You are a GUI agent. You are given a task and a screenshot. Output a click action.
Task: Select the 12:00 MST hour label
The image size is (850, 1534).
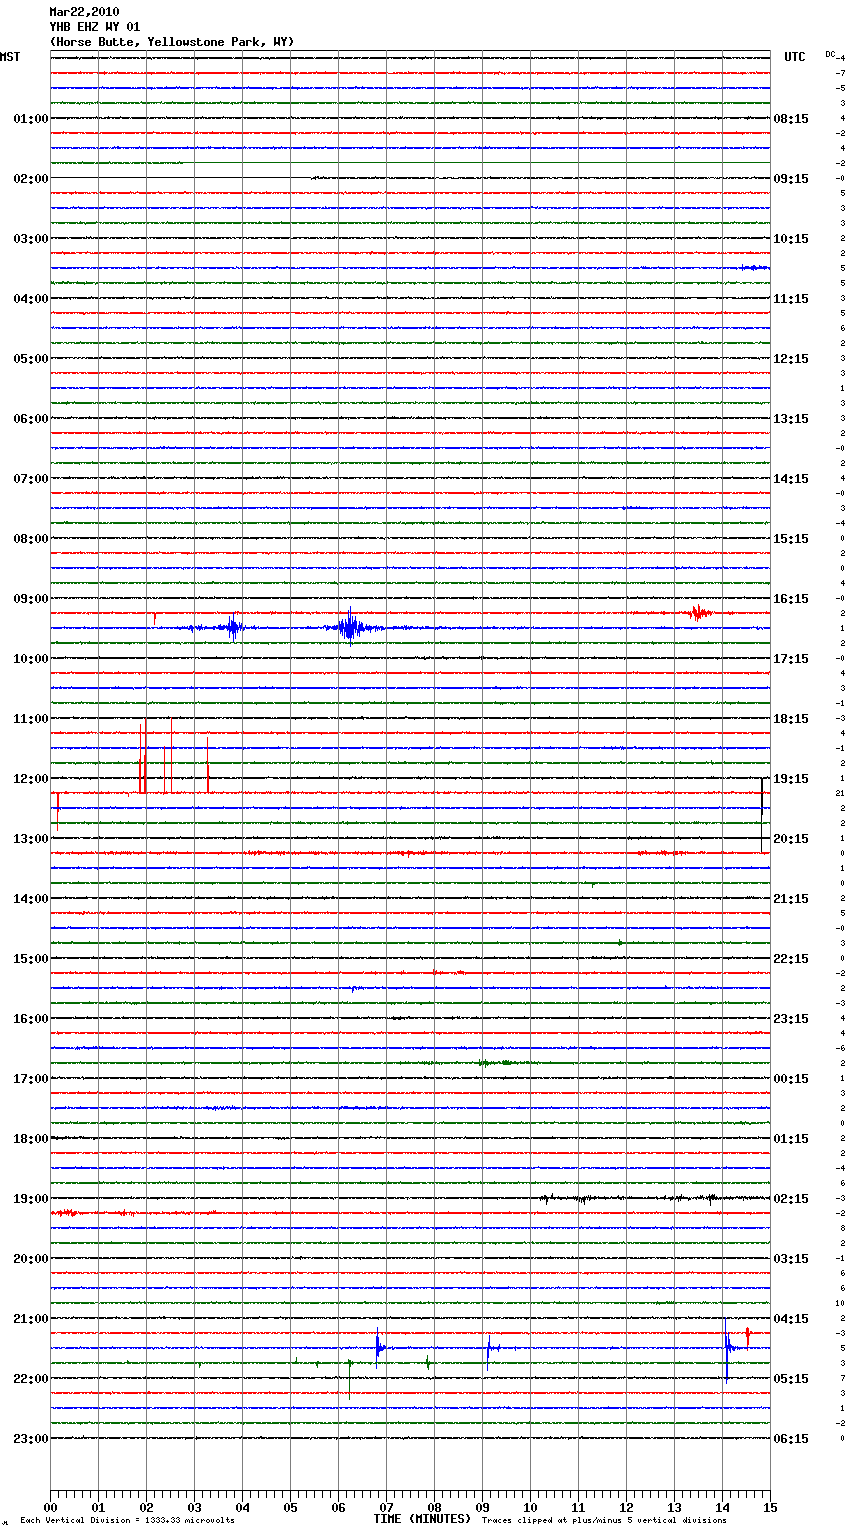[x=30, y=779]
